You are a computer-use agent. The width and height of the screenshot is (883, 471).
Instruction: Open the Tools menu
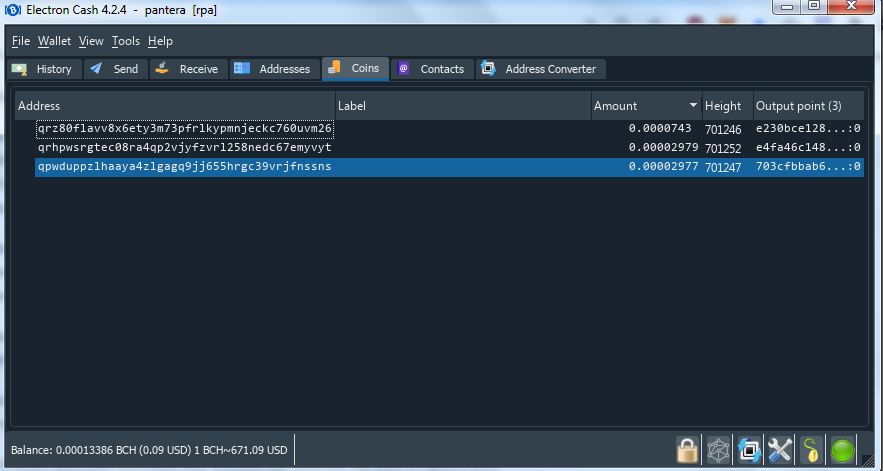click(x=126, y=41)
